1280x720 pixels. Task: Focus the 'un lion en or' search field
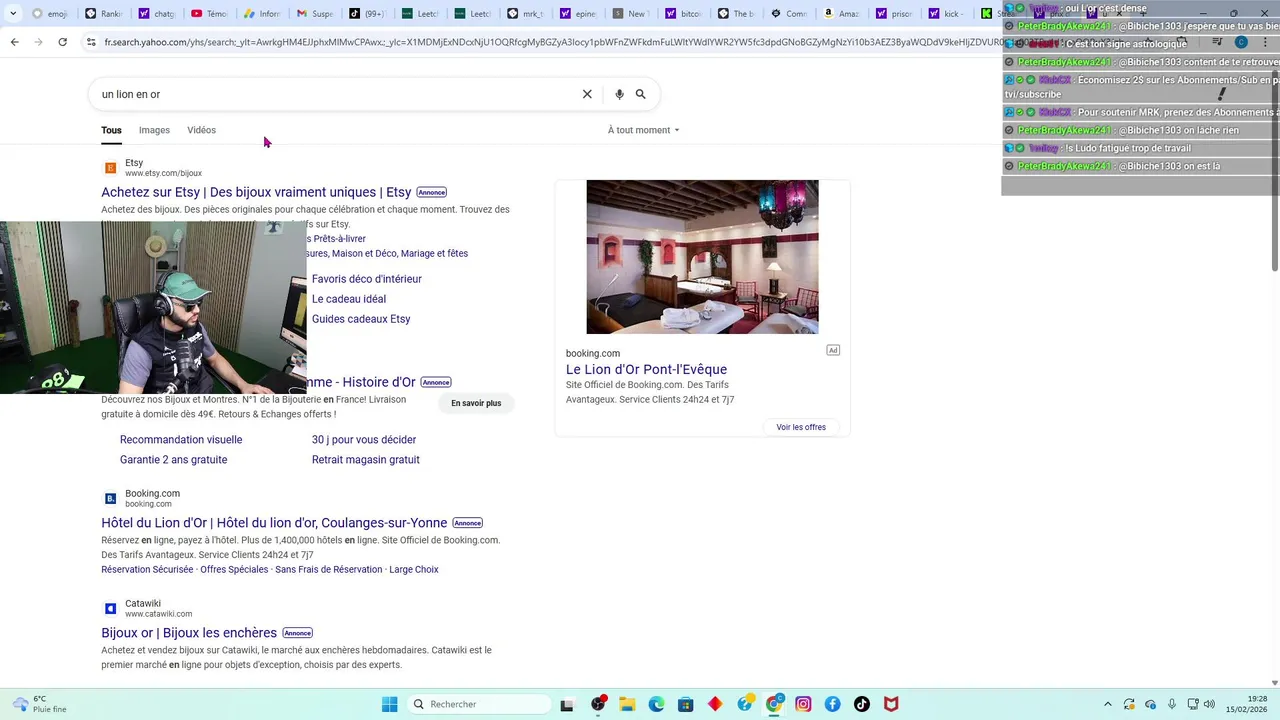(335, 94)
